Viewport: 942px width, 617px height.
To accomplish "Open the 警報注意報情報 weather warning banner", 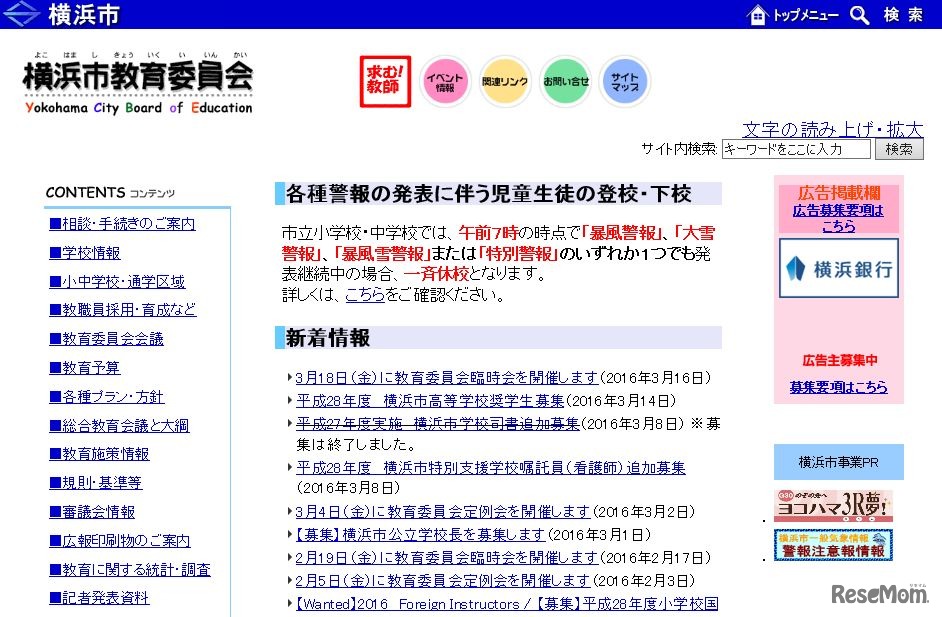I will pyautogui.click(x=832, y=547).
